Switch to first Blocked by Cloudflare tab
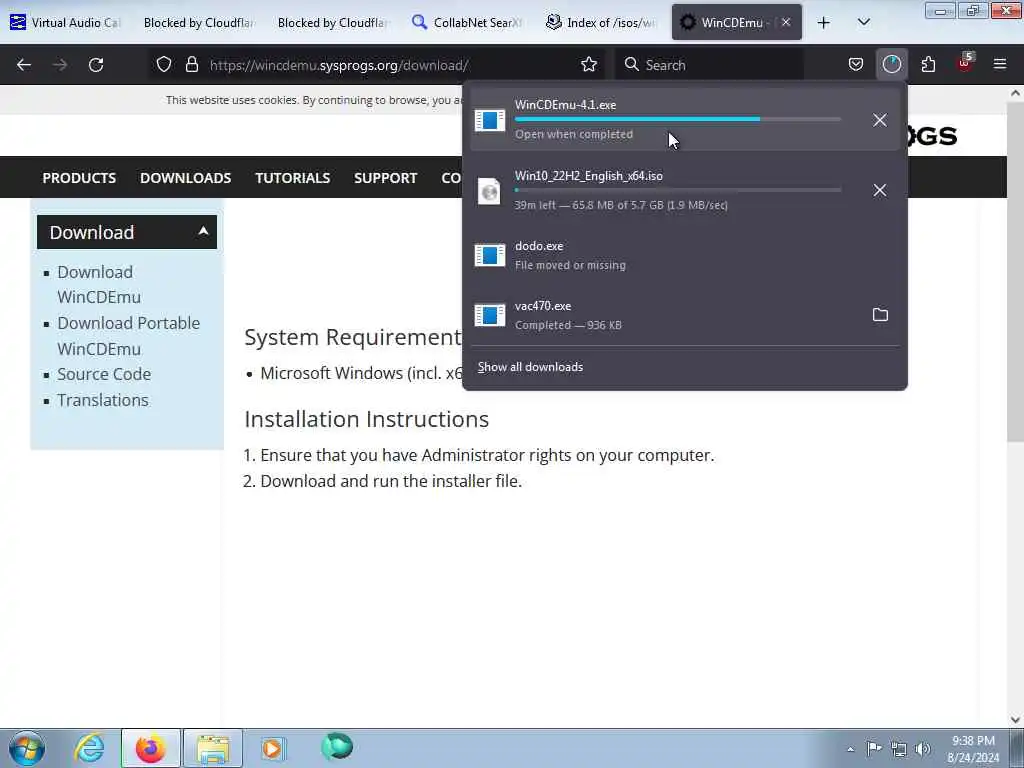1024x768 pixels. pyautogui.click(x=197, y=22)
